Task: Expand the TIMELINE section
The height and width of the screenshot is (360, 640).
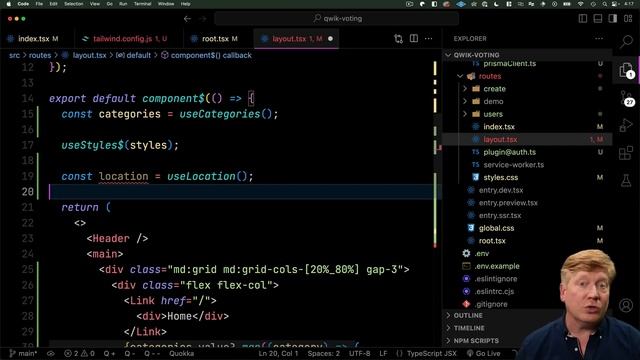Action: 469,328
